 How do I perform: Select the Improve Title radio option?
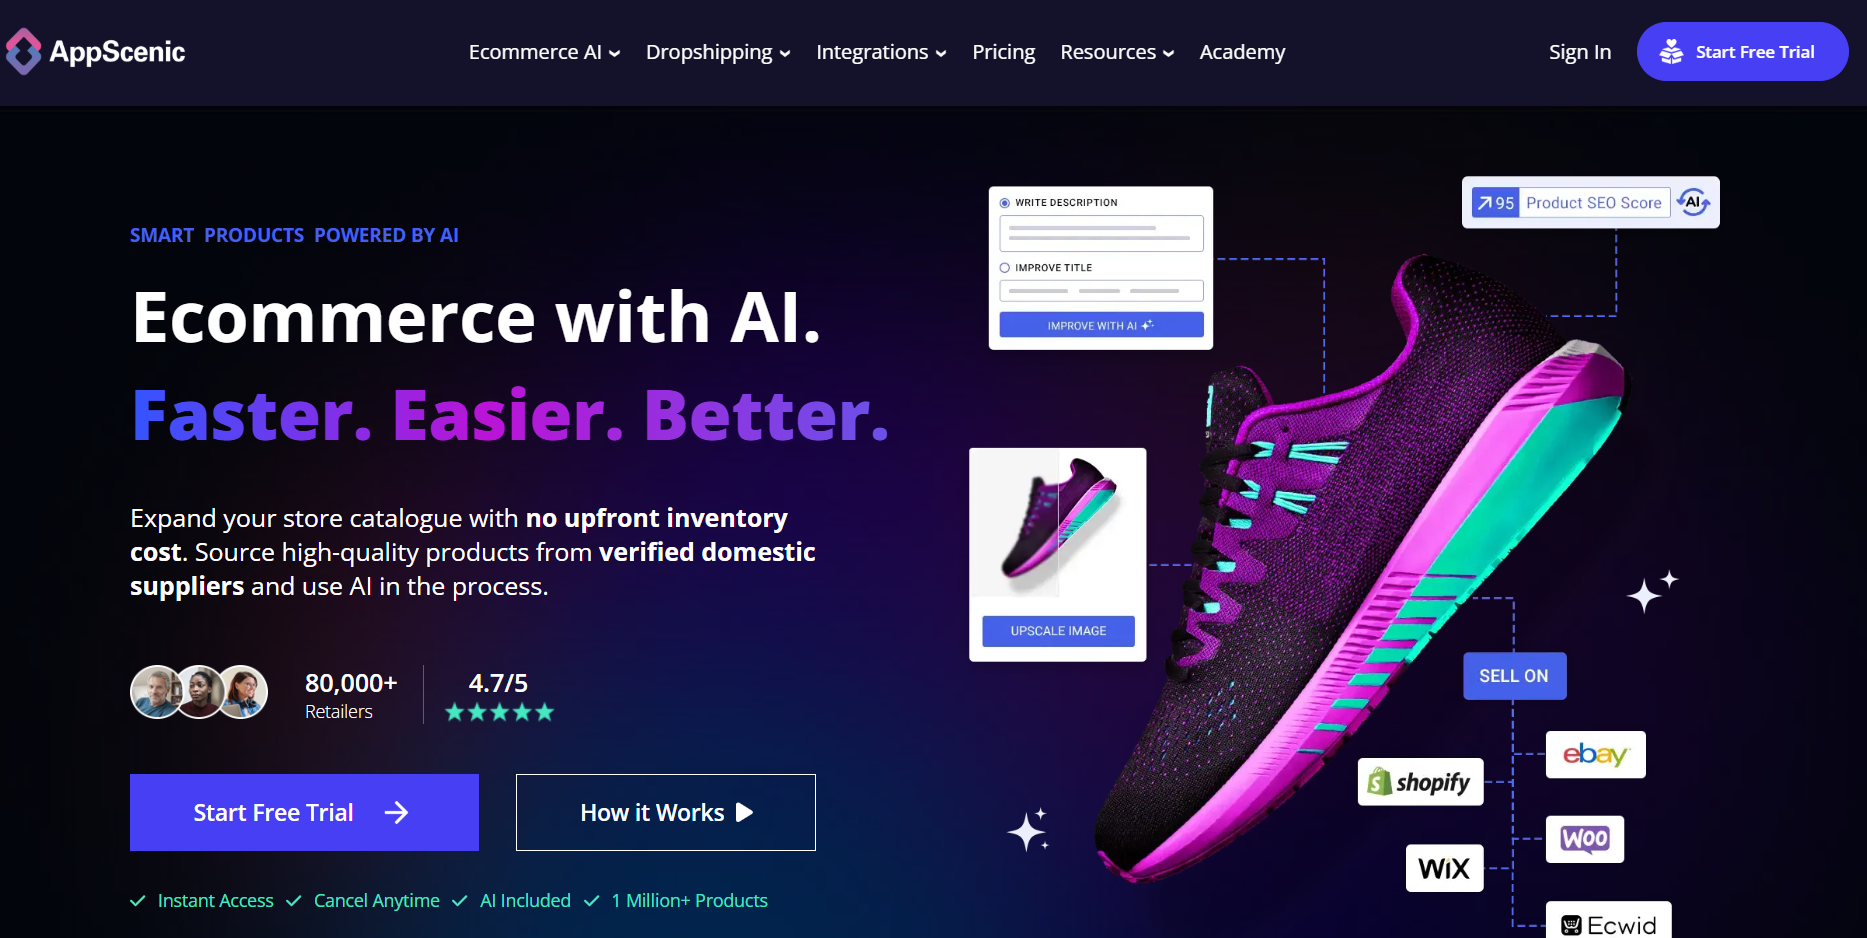1005,268
